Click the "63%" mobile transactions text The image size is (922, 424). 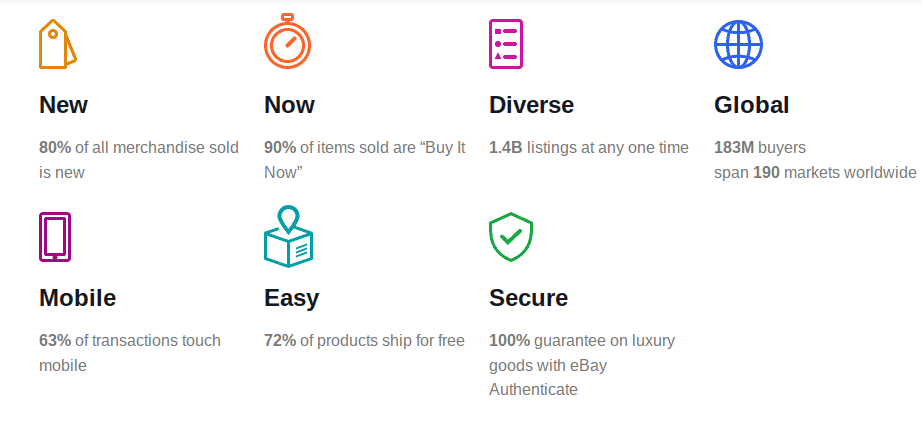click(55, 340)
